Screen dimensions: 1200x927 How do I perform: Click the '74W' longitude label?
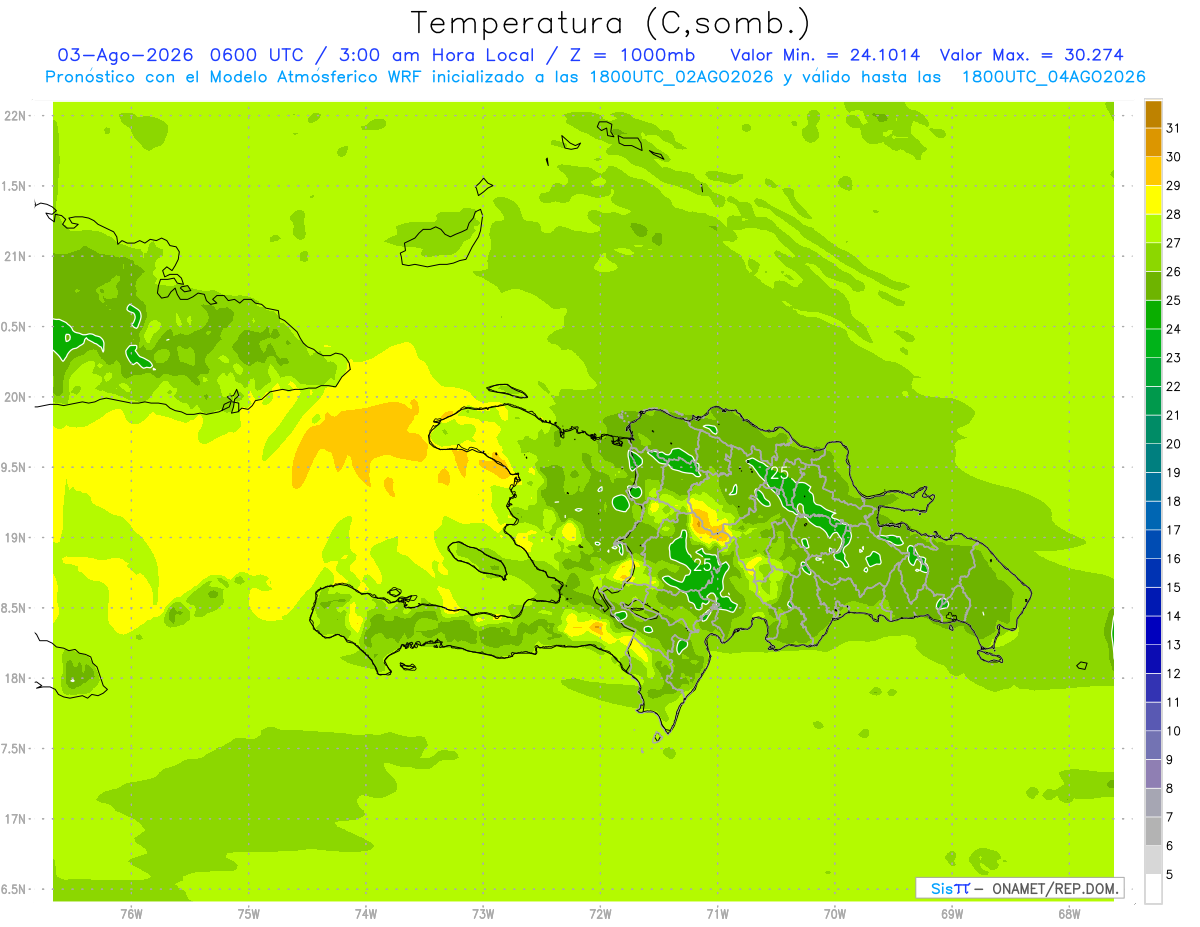[x=366, y=914]
